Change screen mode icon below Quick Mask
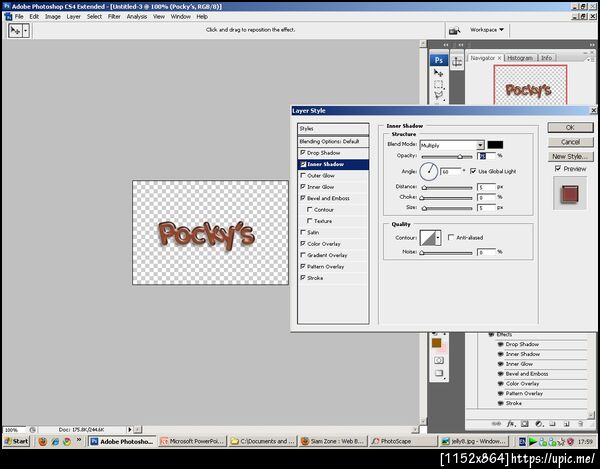Viewport: 600px width, 469px height. click(439, 373)
